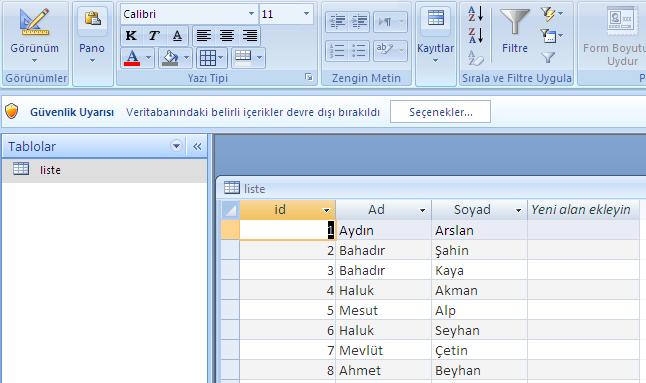The height and width of the screenshot is (383, 646).
Task: Click the bulleted list icon
Action: point(358,51)
